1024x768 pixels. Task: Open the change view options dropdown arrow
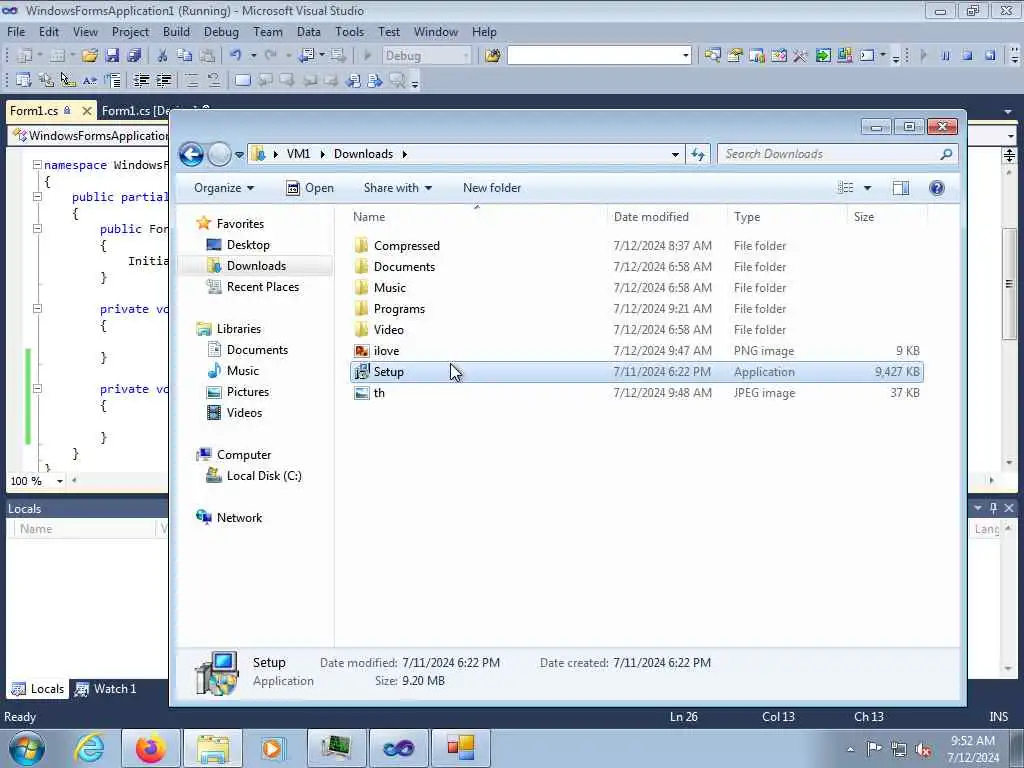[x=867, y=188]
